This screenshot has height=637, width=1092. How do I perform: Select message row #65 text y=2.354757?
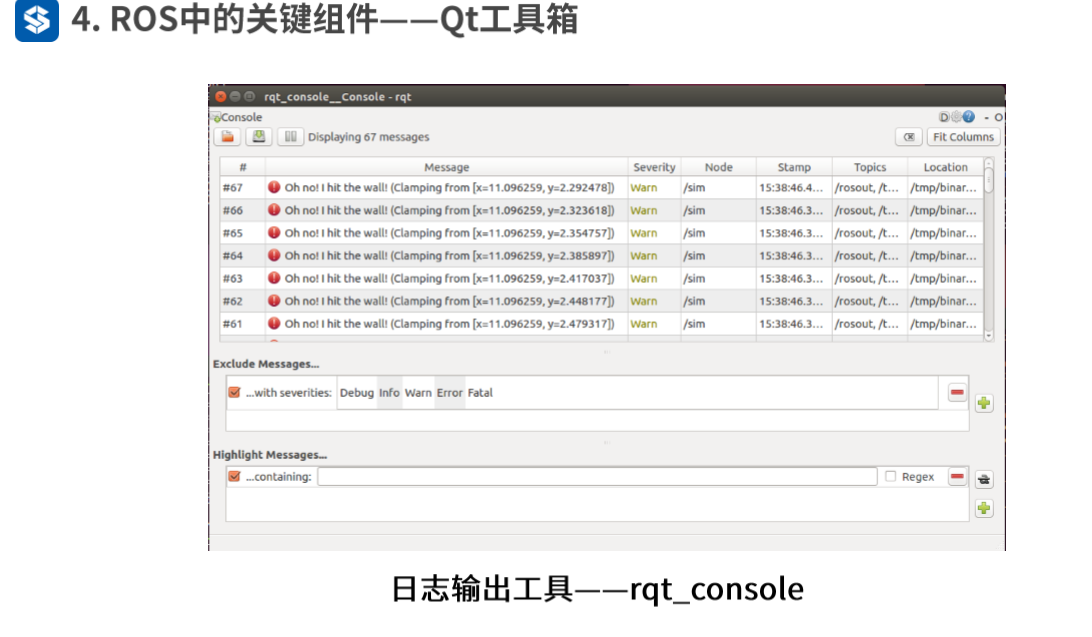click(x=449, y=233)
